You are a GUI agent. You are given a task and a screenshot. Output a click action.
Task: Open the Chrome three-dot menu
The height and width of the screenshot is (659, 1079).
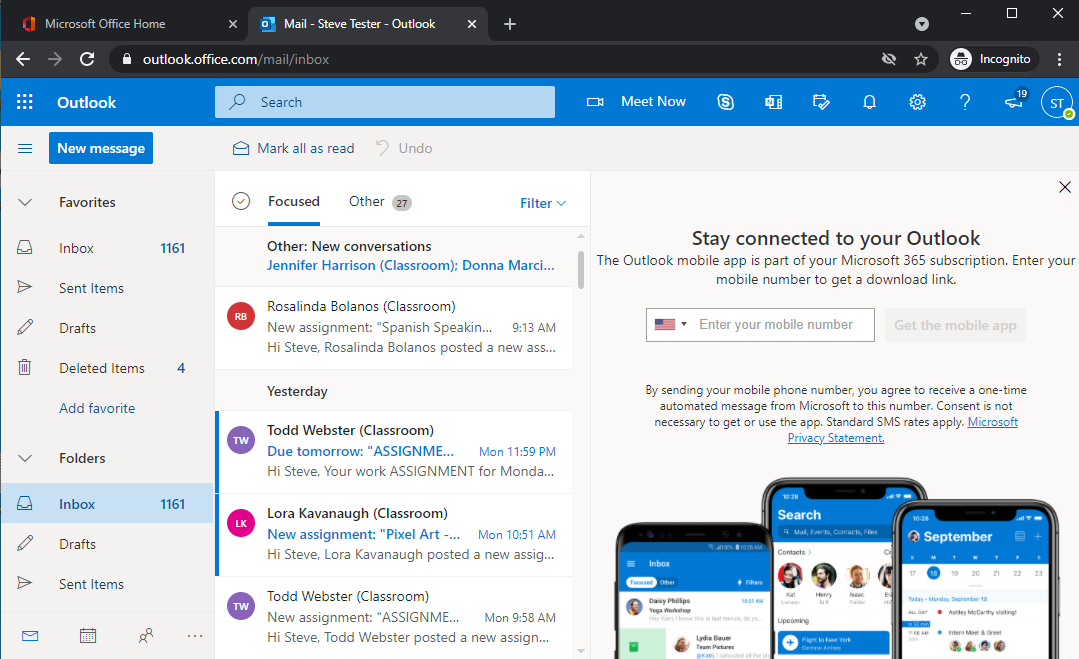(1059, 59)
